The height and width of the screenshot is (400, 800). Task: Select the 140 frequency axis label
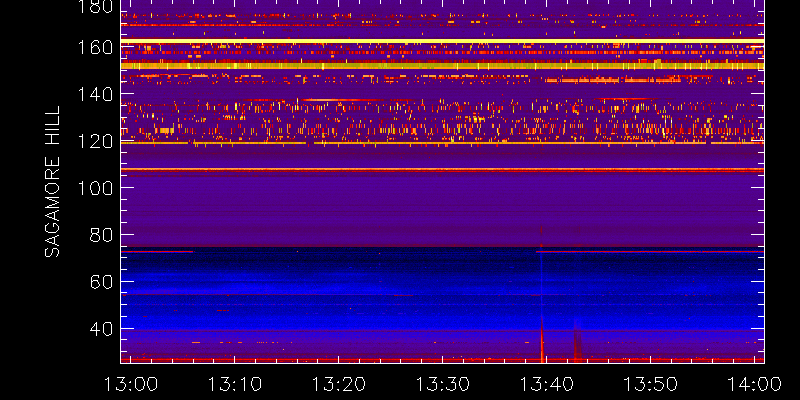95,94
